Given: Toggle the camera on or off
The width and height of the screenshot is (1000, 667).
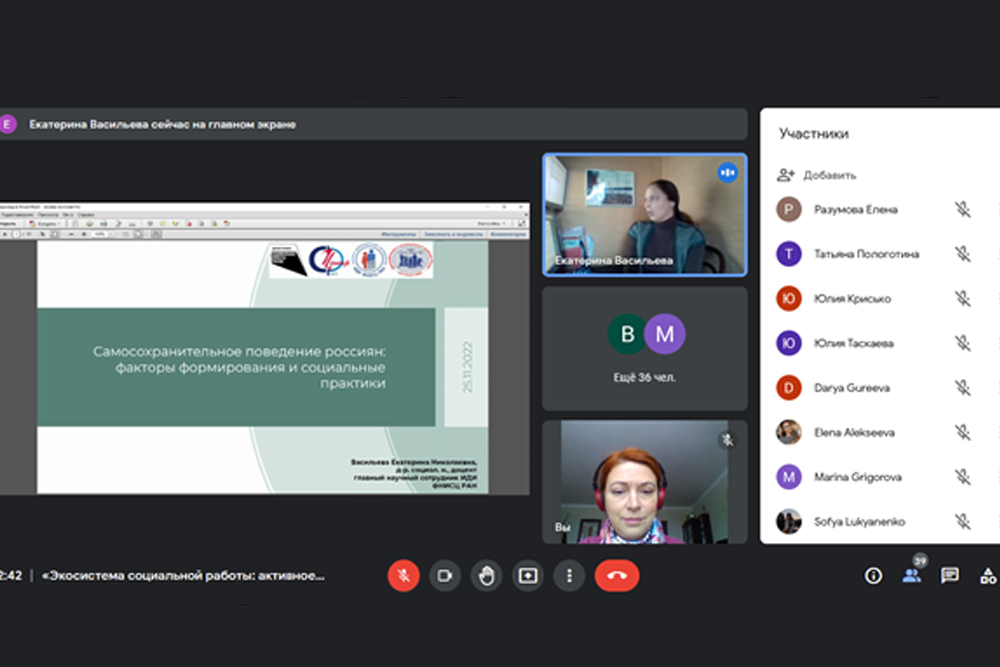Looking at the screenshot, I should 445,576.
